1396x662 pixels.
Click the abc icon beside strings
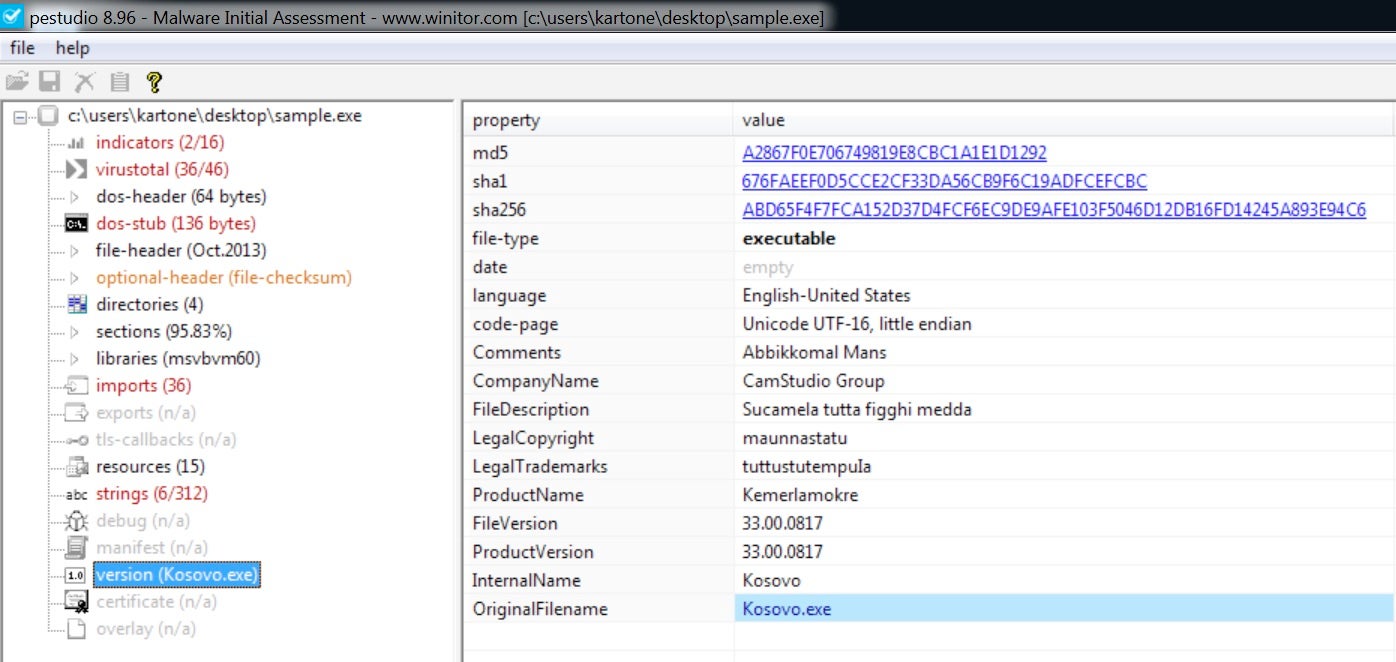(x=76, y=494)
